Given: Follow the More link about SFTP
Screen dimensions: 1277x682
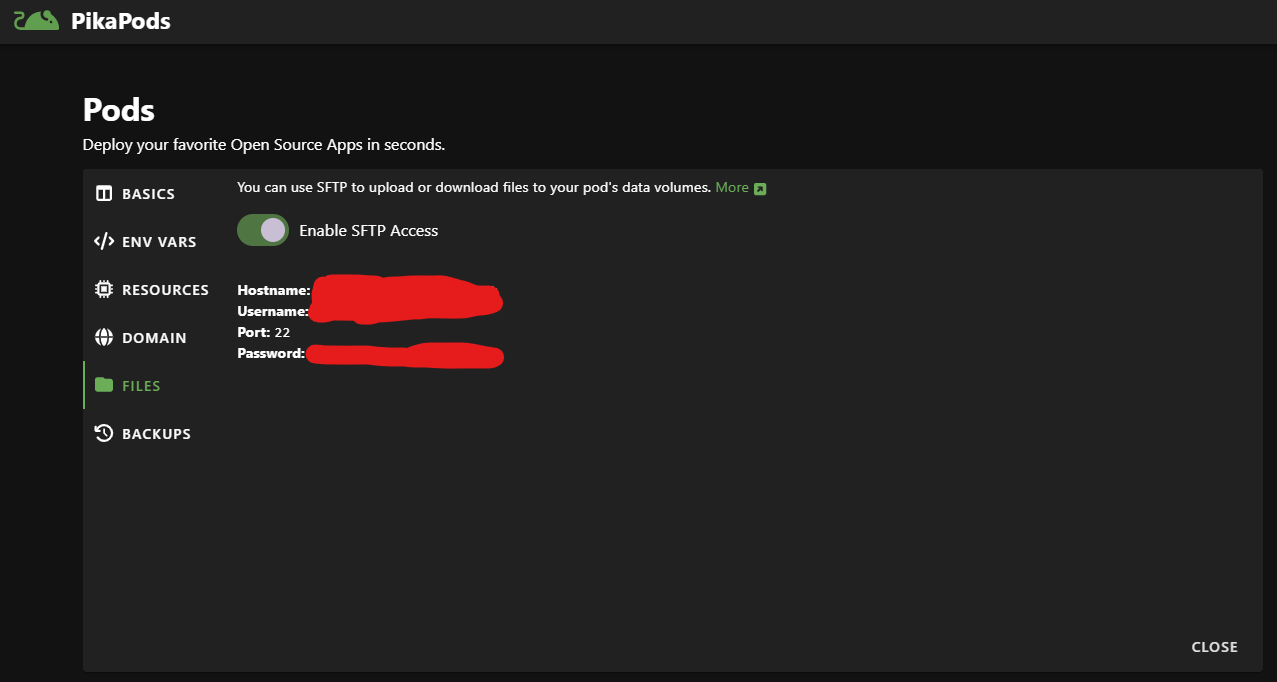Looking at the screenshot, I should point(731,188).
